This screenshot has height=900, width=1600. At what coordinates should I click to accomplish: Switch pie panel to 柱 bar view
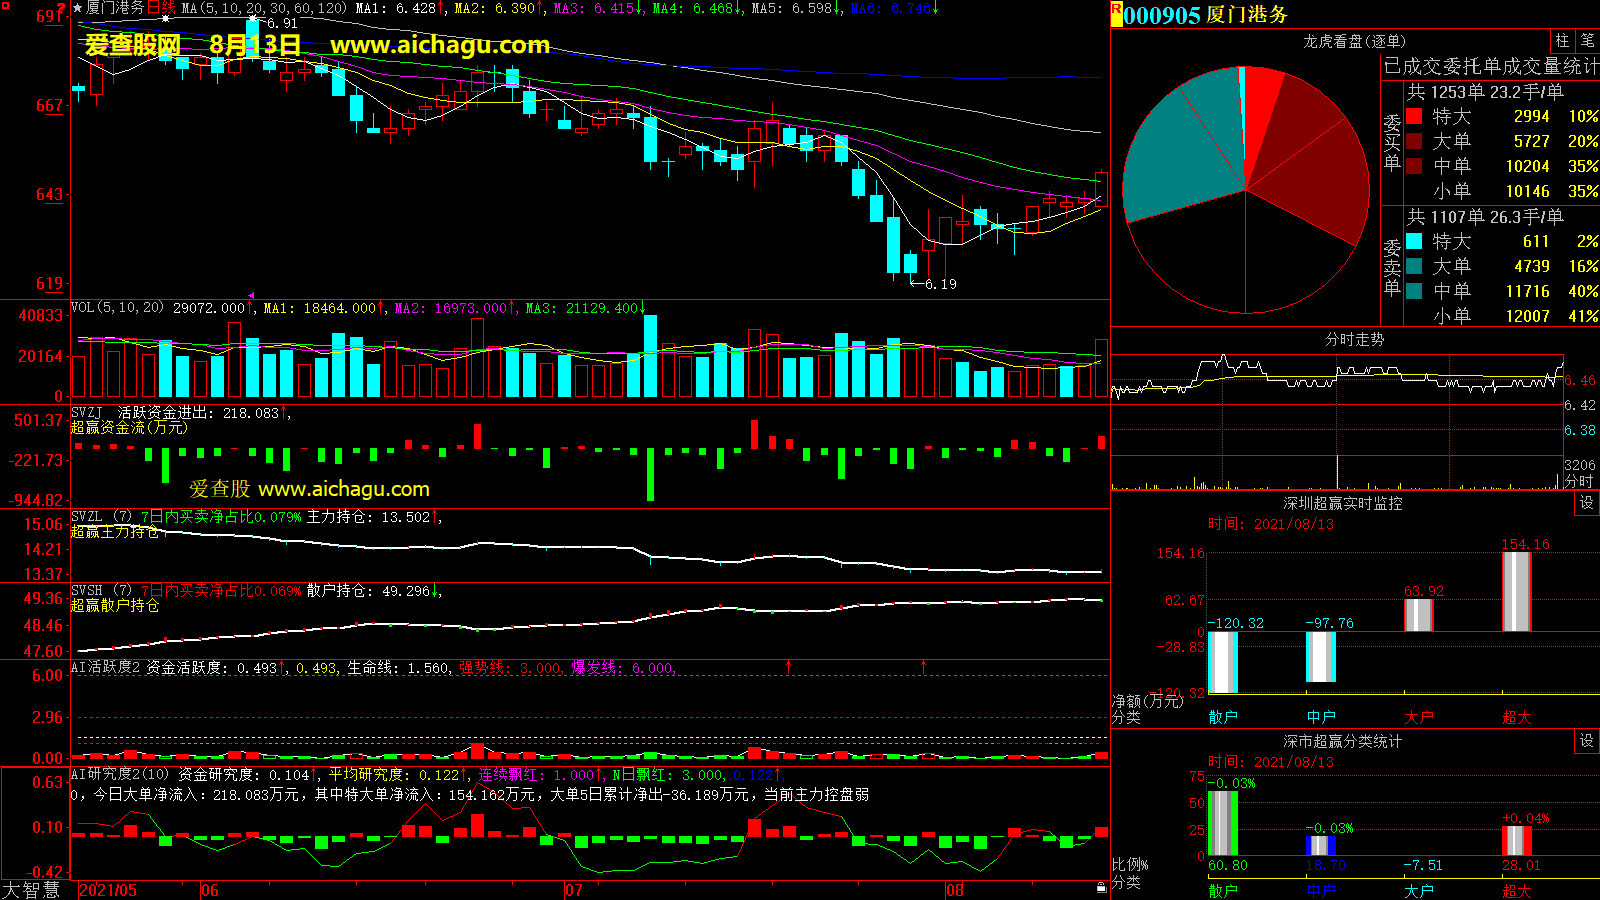tap(1562, 40)
